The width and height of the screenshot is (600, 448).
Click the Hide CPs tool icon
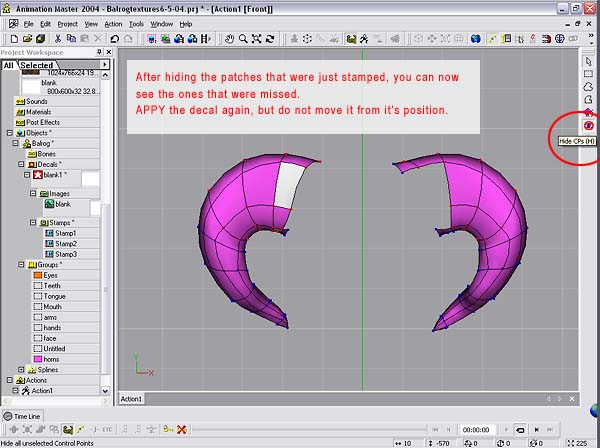click(589, 126)
